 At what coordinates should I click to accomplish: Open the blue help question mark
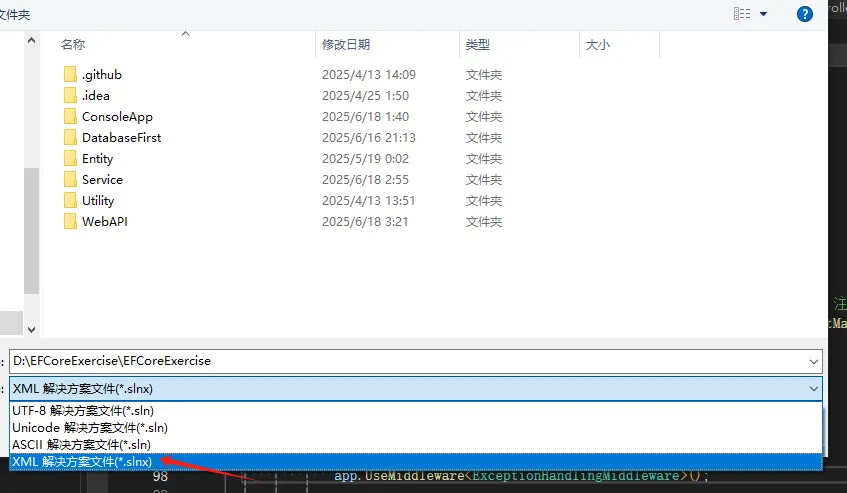[805, 14]
